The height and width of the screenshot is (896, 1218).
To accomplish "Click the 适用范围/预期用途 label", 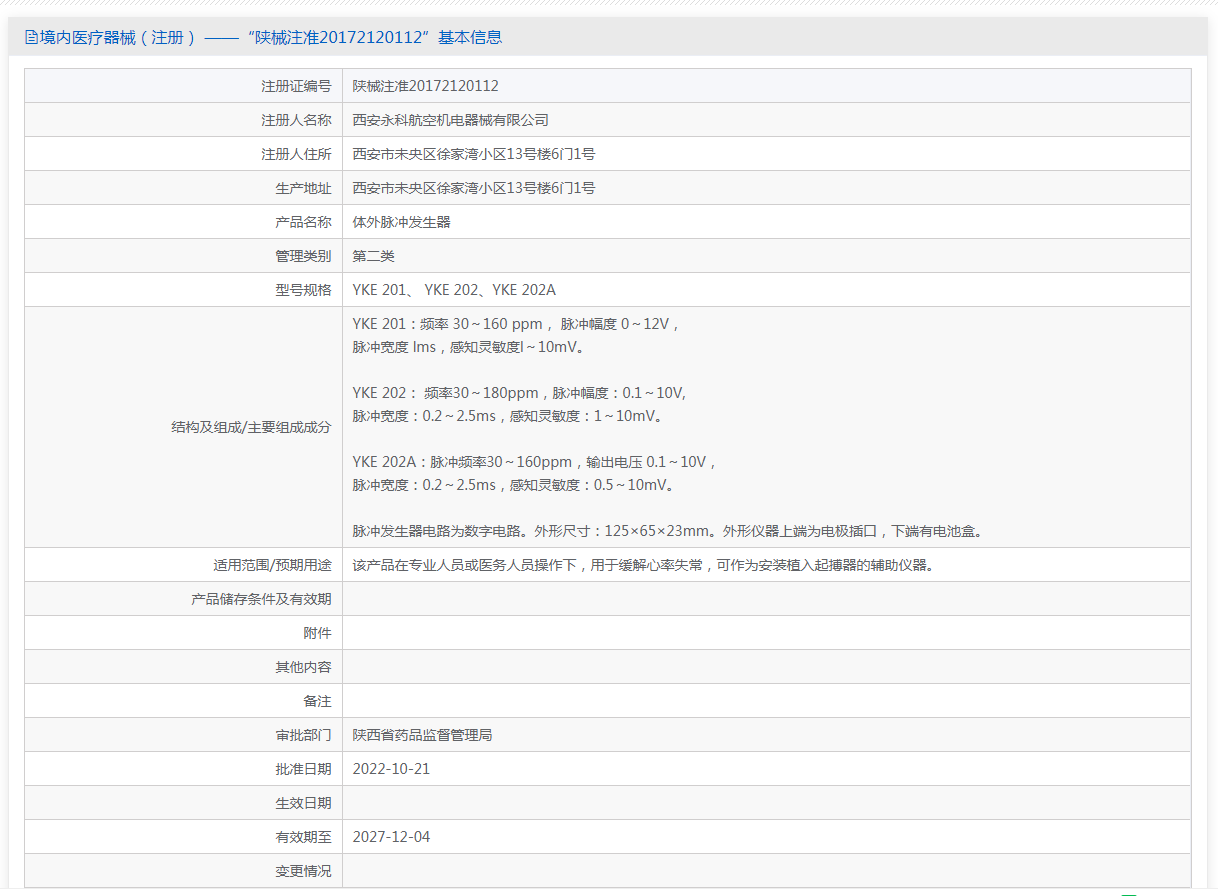I will tap(272, 565).
